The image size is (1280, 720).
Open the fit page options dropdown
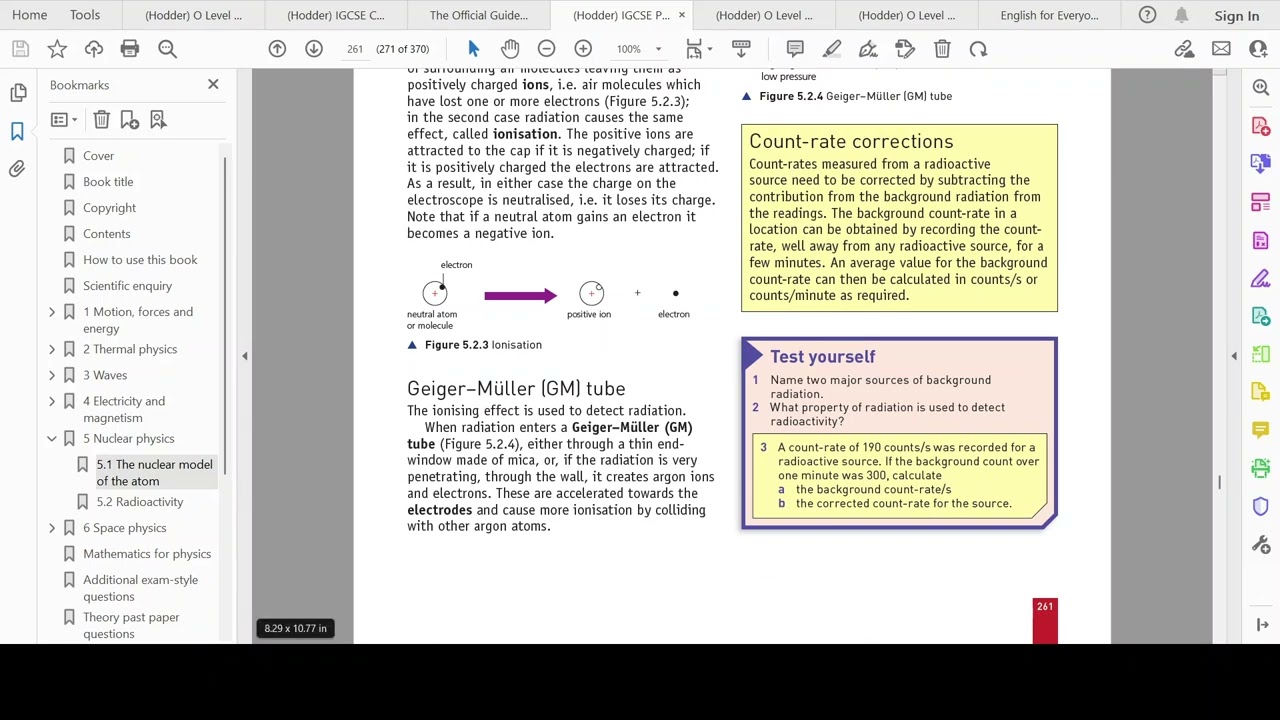click(x=698, y=49)
